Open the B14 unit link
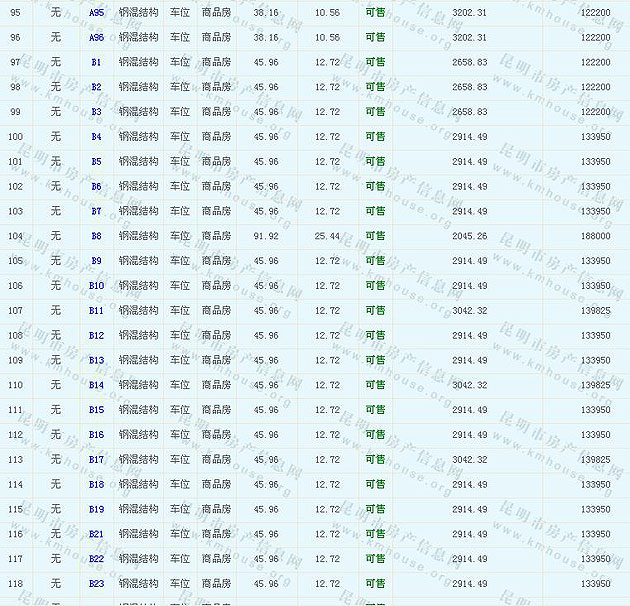The width and height of the screenshot is (630, 606). tap(96, 385)
